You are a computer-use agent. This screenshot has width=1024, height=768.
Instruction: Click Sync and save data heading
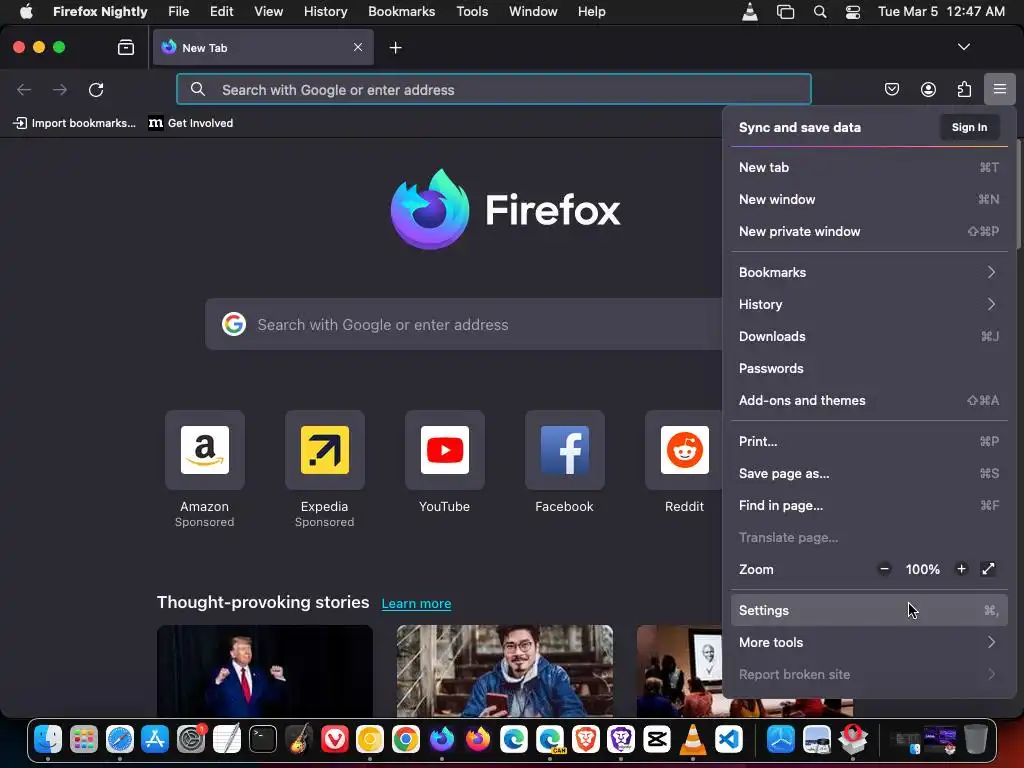[x=799, y=127]
